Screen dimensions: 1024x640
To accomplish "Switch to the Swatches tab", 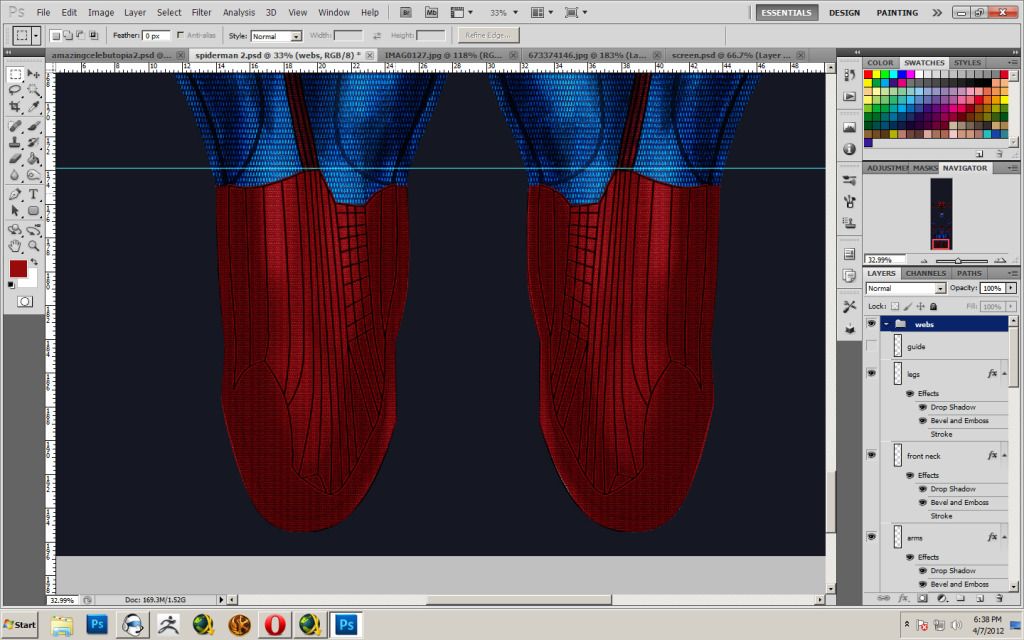I will [x=923, y=63].
